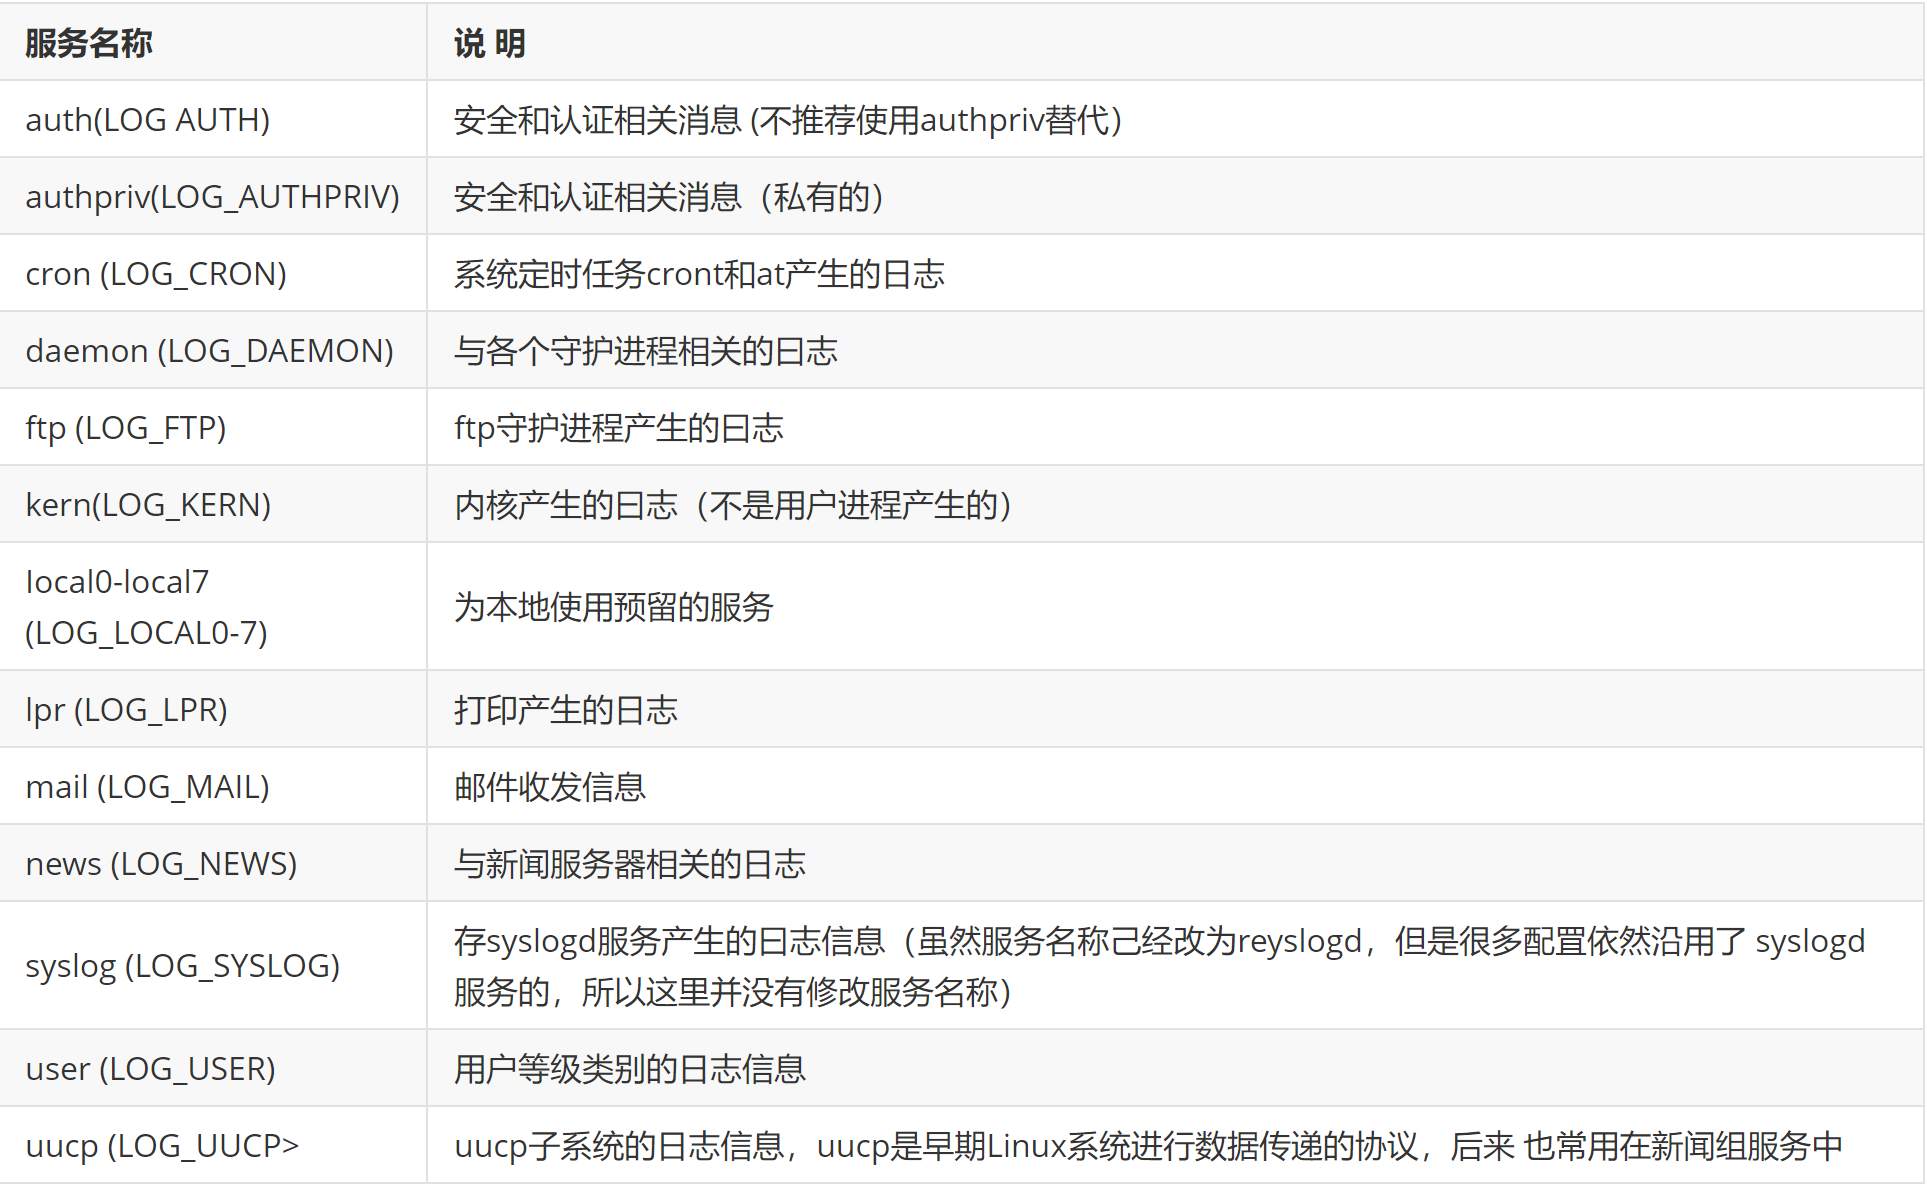Click description 与新闻服务器相关的日志
The width and height of the screenshot is (1927, 1188).
(630, 864)
